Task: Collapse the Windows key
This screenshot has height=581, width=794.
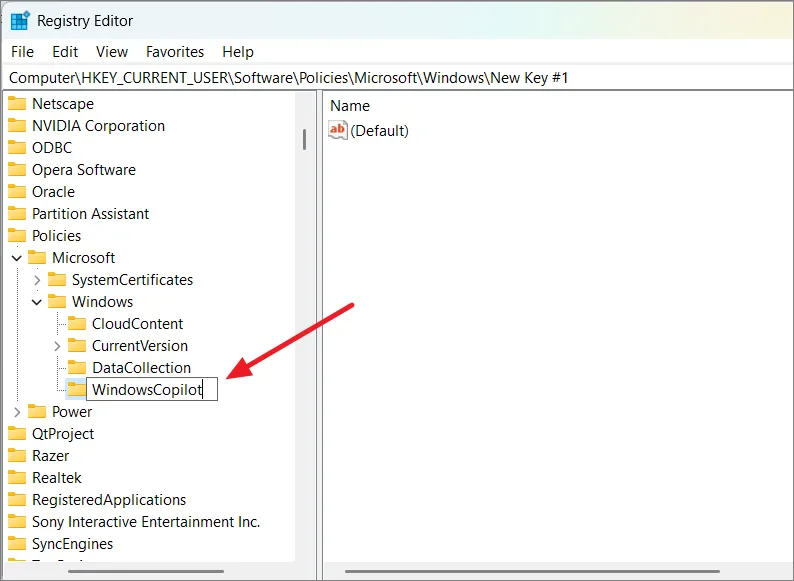Action: click(x=37, y=302)
